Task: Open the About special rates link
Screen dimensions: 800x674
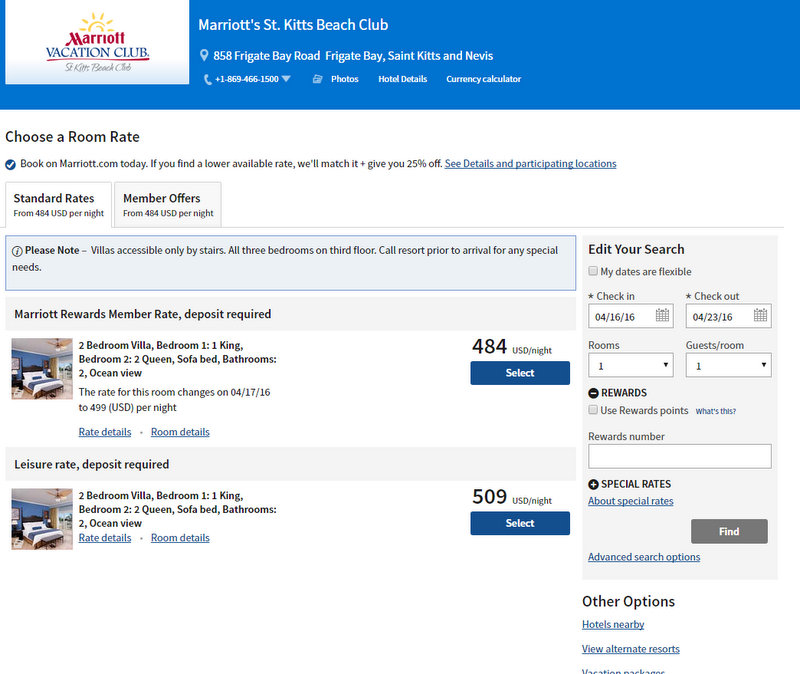Action: pos(631,501)
